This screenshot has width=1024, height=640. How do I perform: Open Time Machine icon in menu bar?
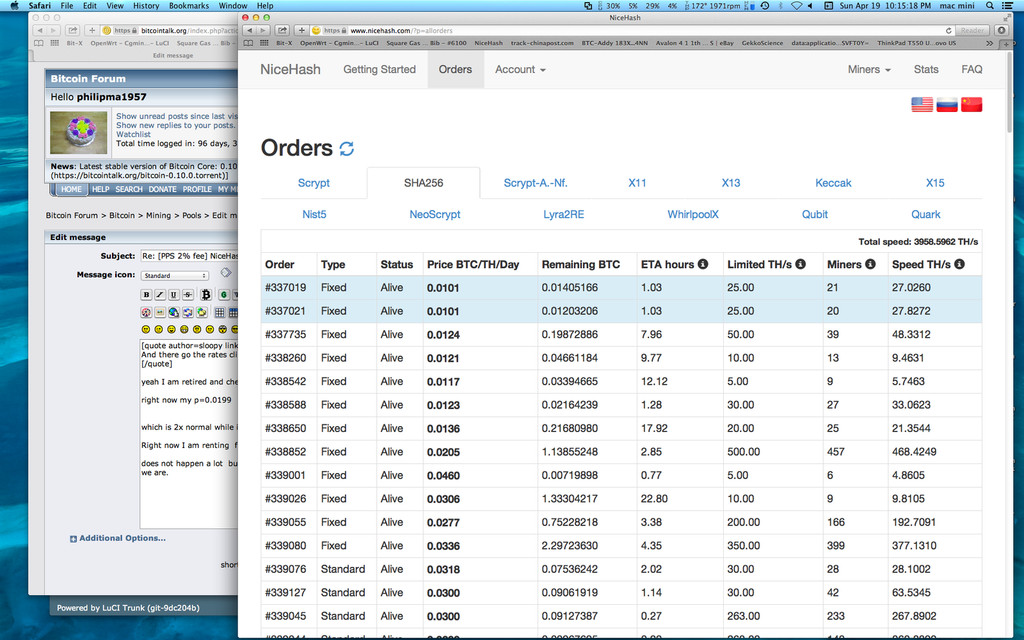click(x=764, y=6)
